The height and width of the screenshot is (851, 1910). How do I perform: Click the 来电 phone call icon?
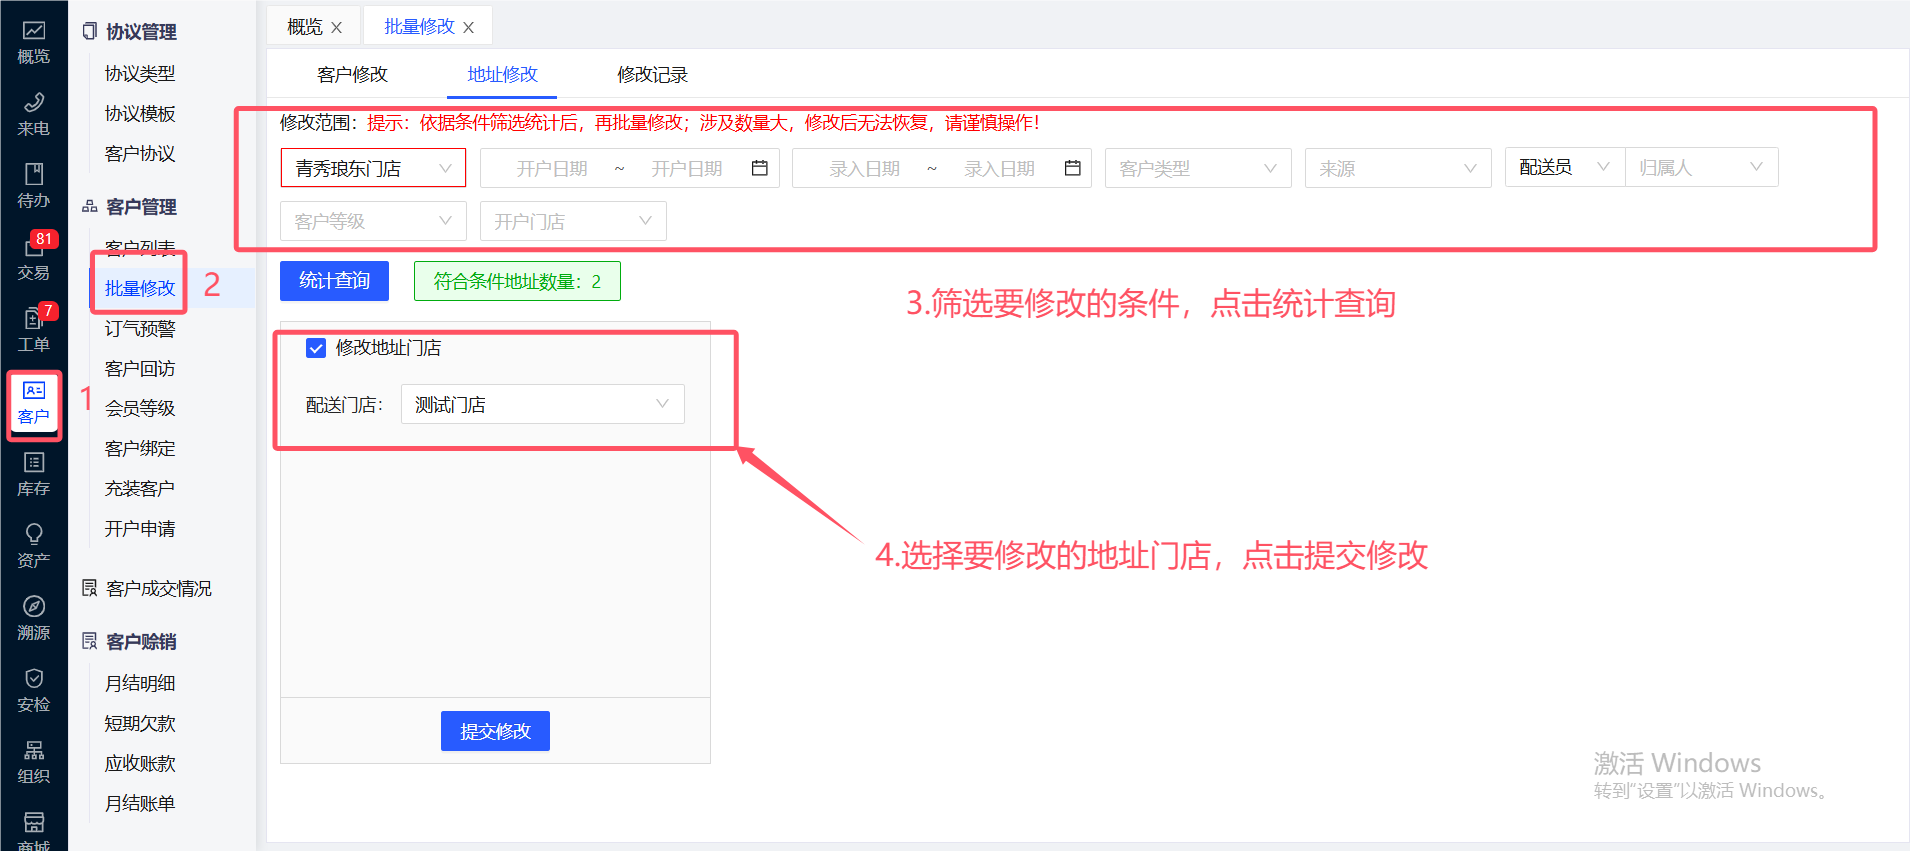(33, 113)
